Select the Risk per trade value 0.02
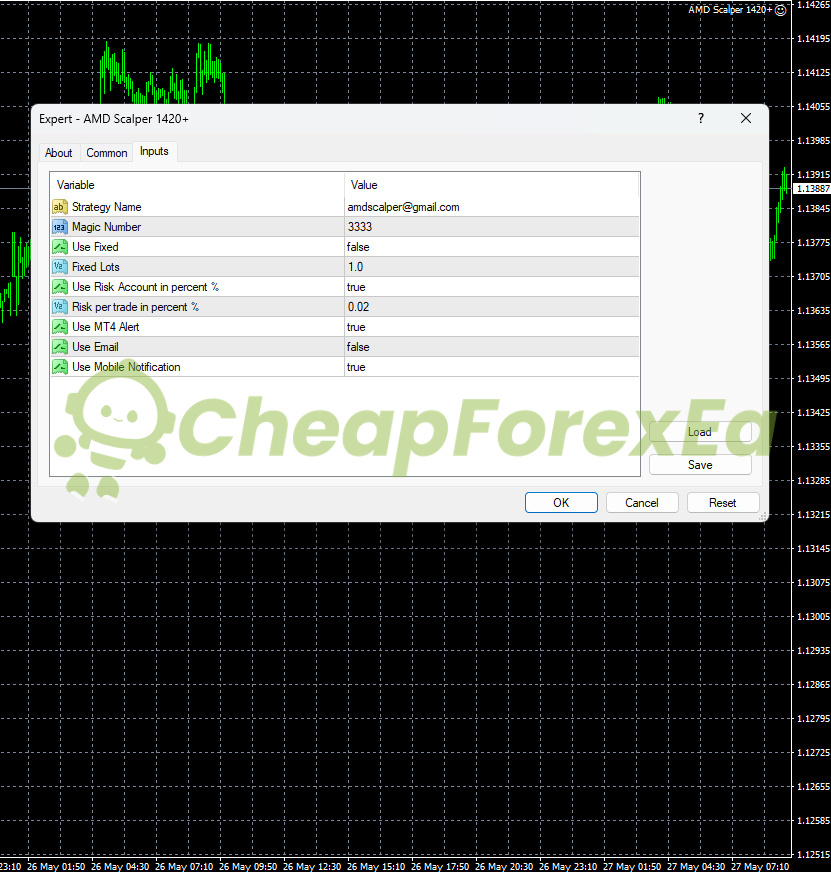Screen dimensions: 831x872 (359, 307)
